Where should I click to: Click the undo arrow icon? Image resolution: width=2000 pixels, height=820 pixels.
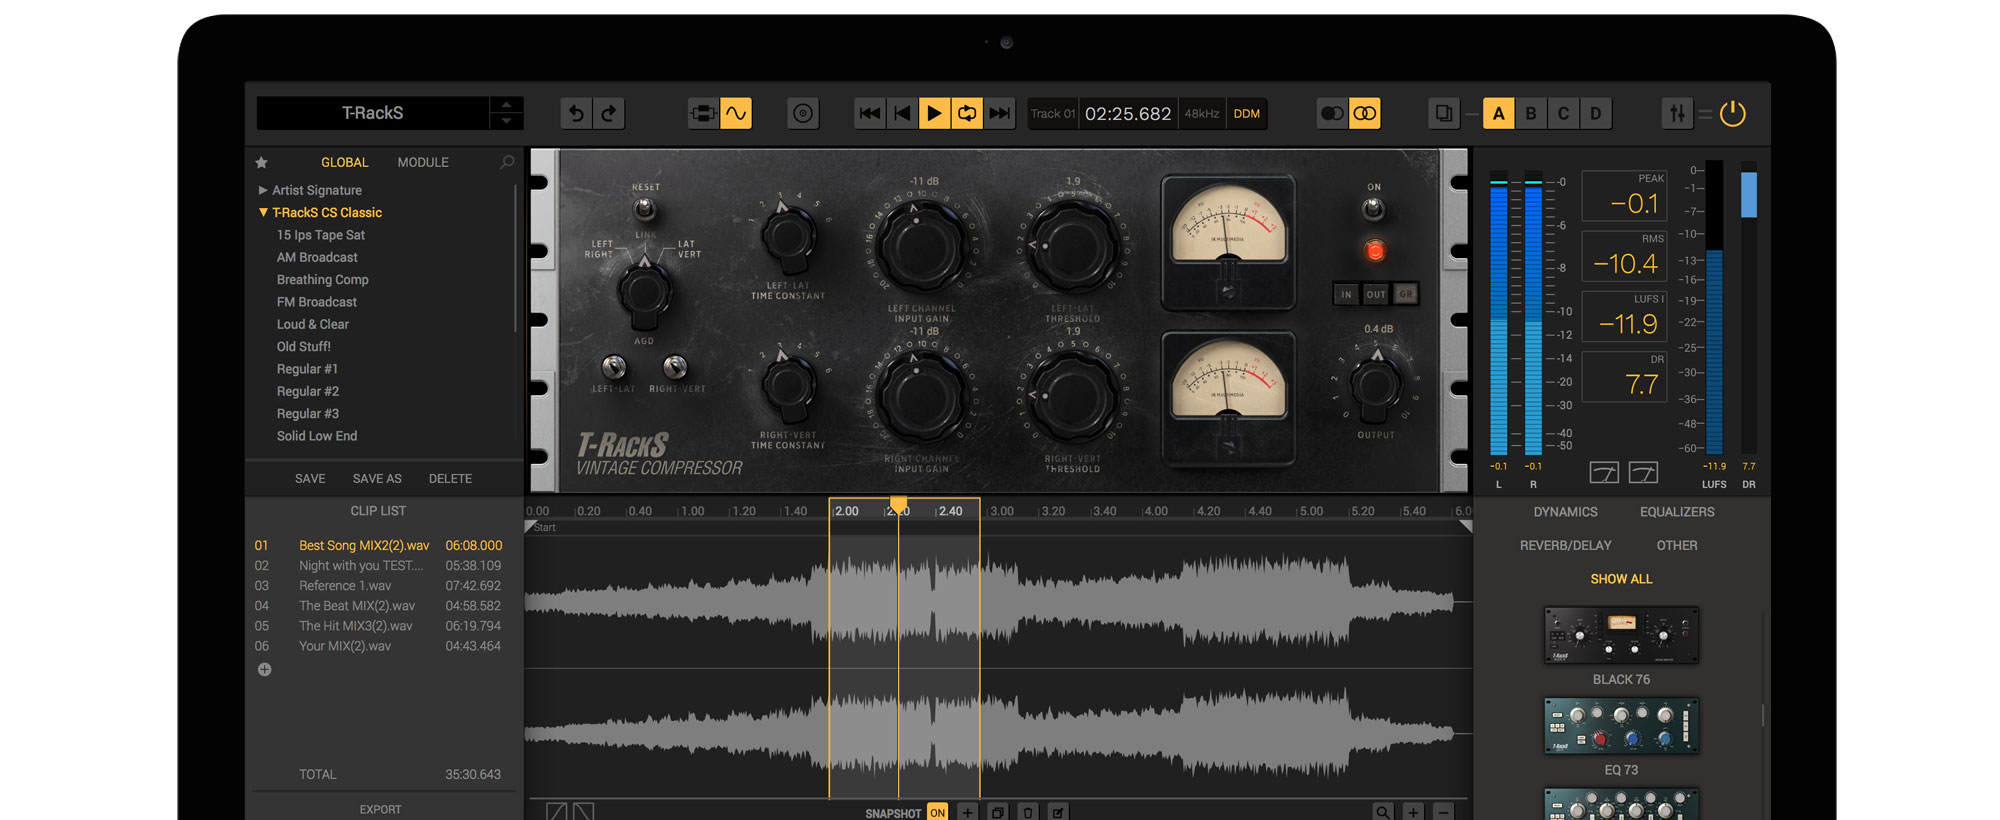(576, 114)
